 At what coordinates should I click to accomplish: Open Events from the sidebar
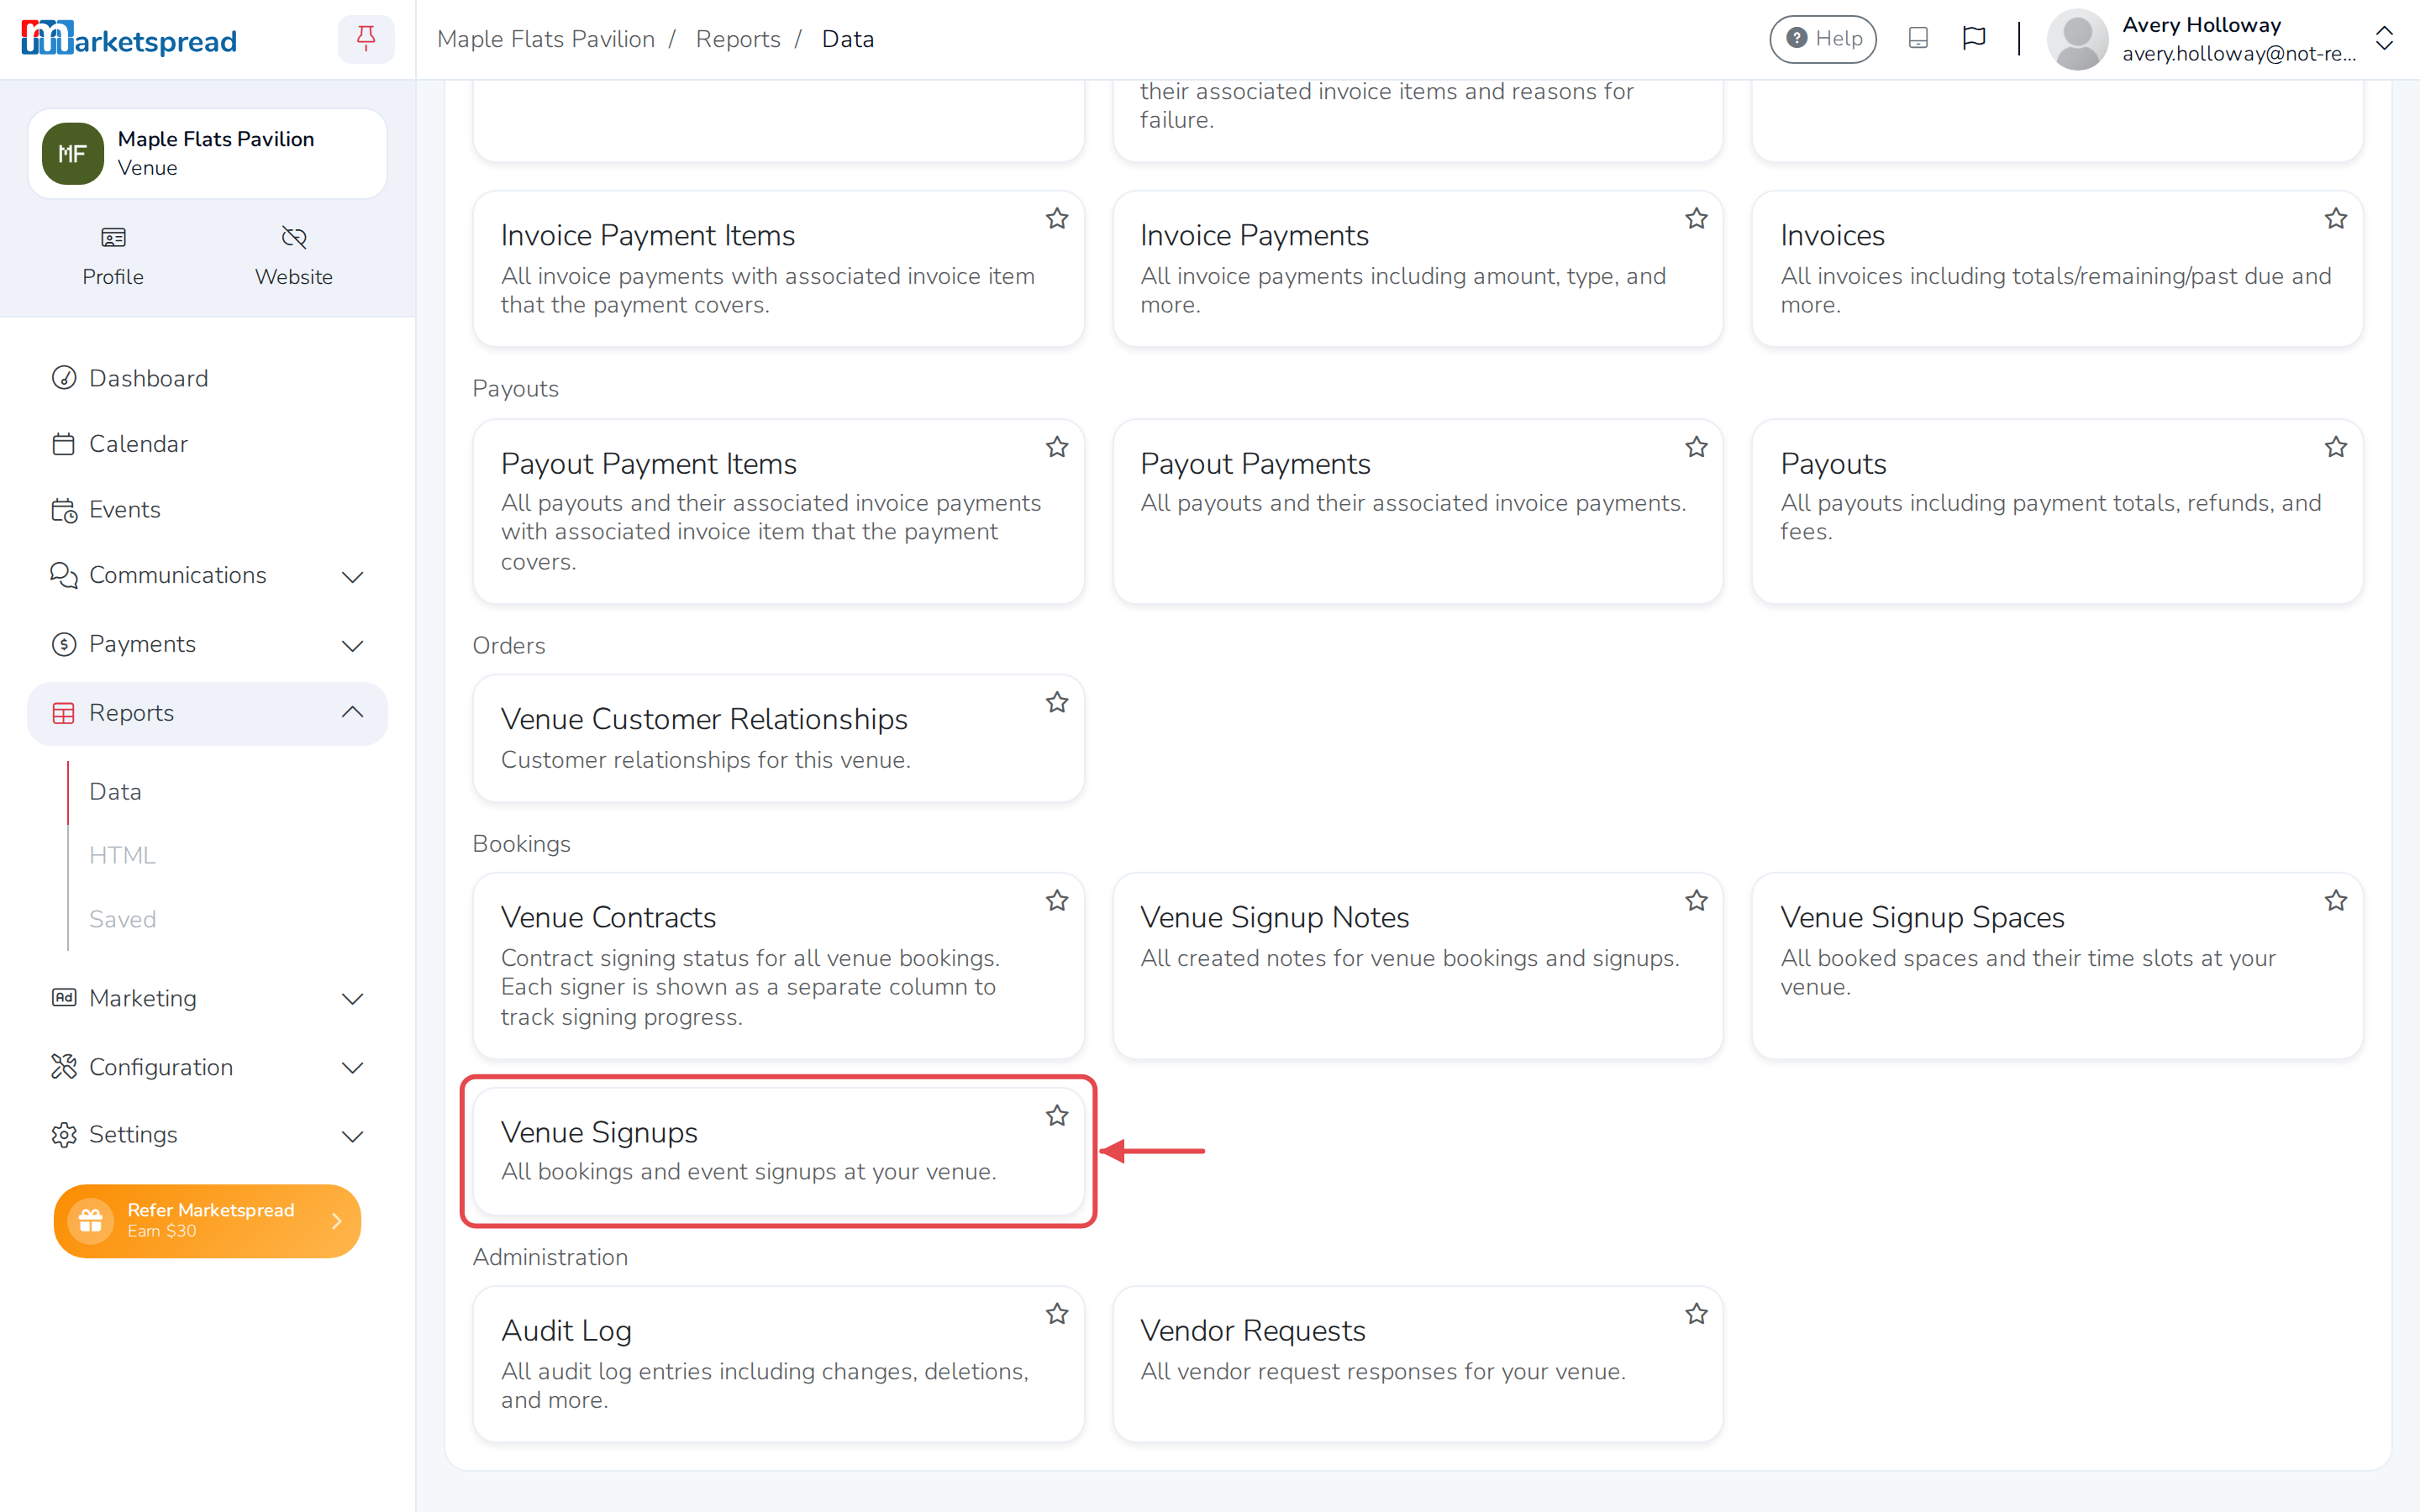(207, 510)
